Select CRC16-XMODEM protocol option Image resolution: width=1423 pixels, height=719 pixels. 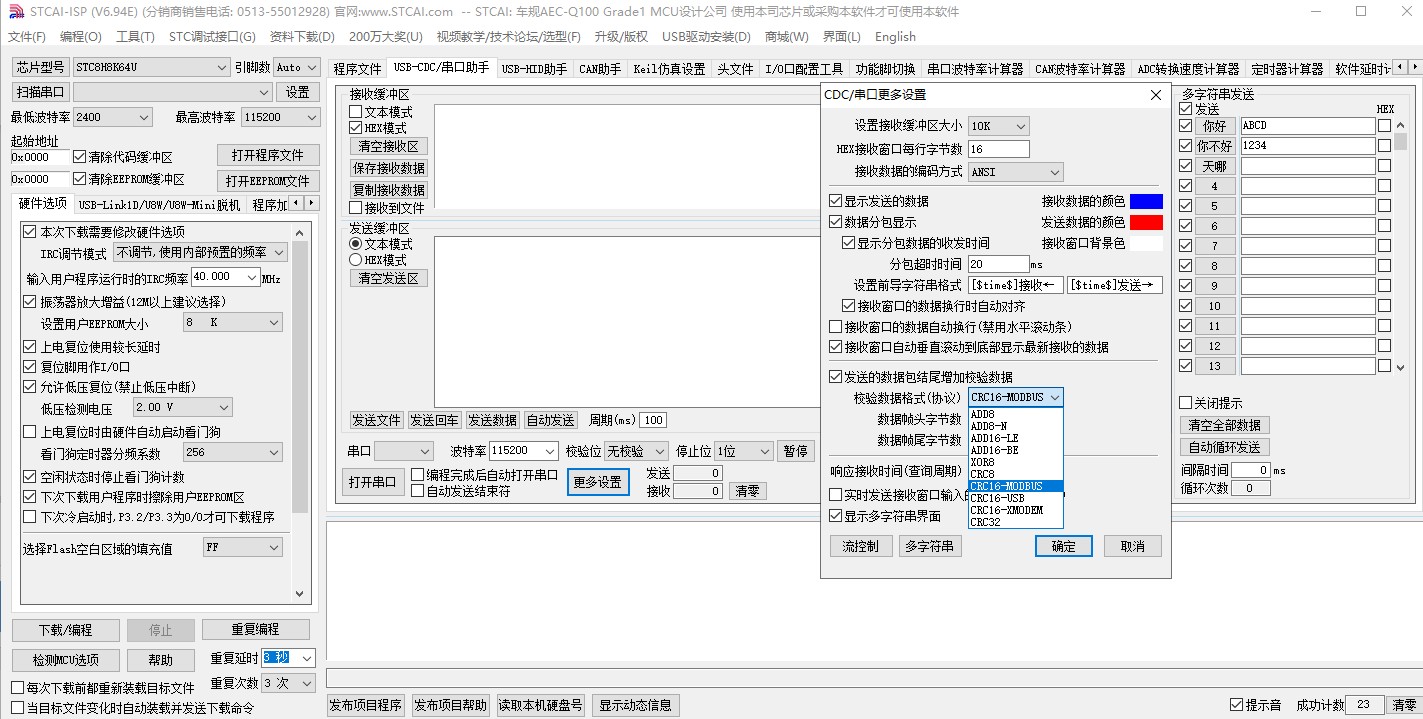coord(1016,510)
